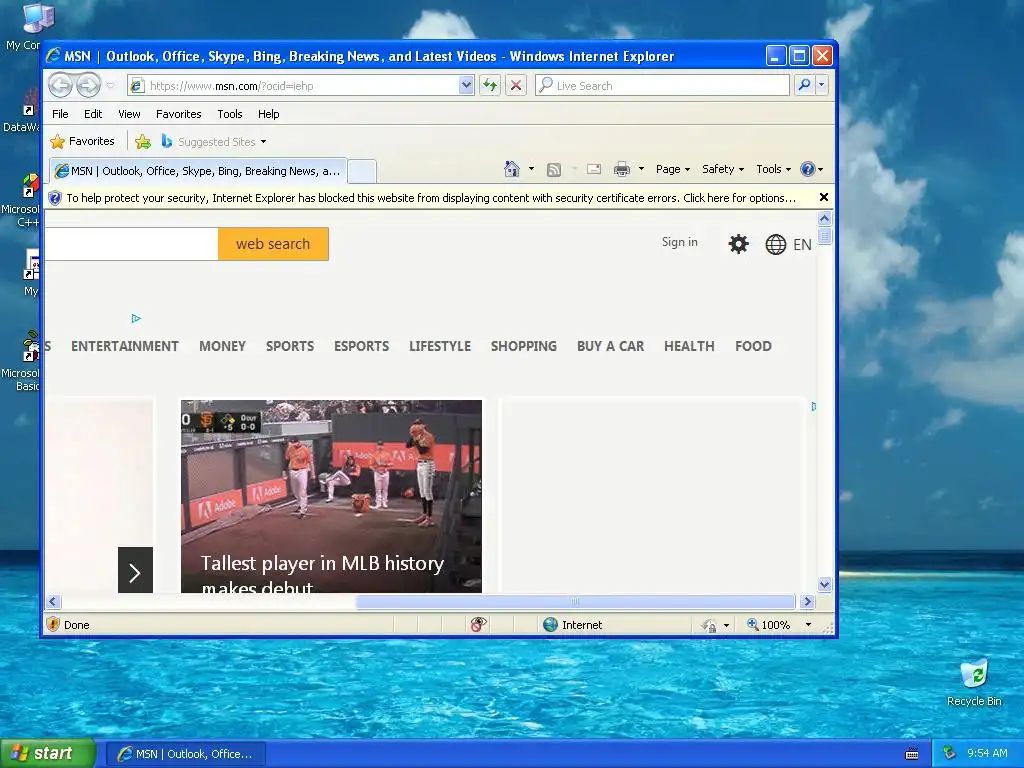This screenshot has height=768, width=1024.
Task: Click the horizontal scrollbar right arrow
Action: tap(807, 601)
